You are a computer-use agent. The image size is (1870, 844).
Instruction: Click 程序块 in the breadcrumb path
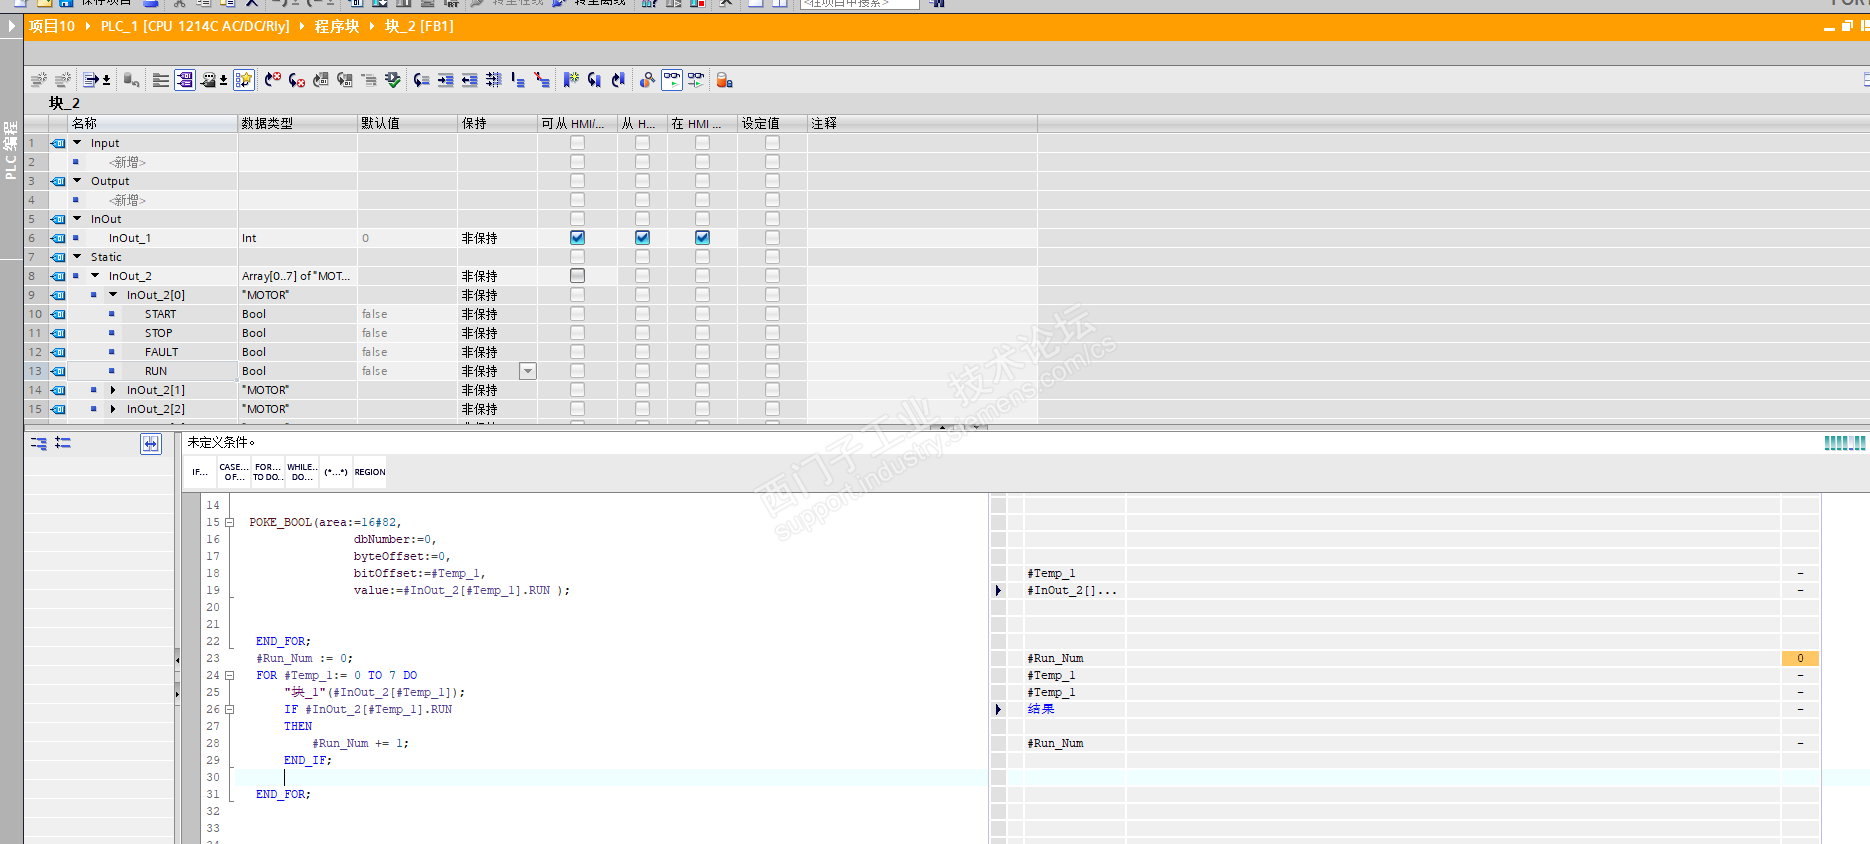coord(336,26)
